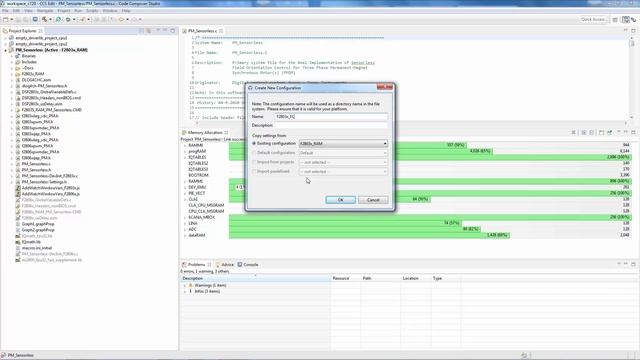Click the Graph1.graphProp file icon
640x360 pixels.
[x=18, y=224]
